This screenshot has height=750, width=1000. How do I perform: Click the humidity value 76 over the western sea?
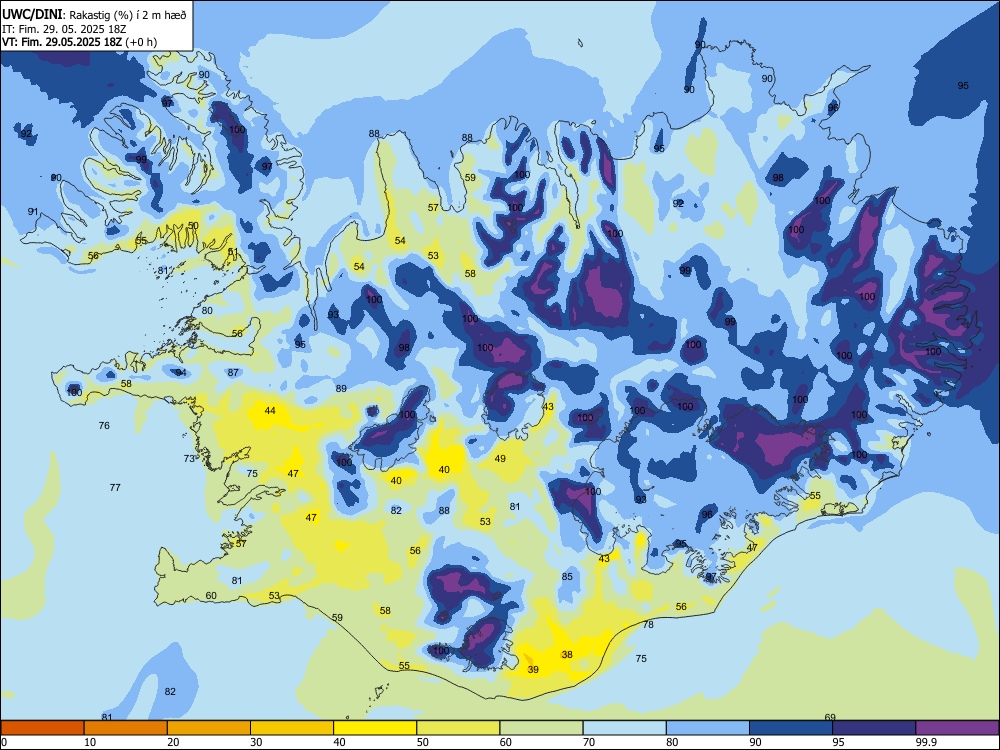point(104,425)
